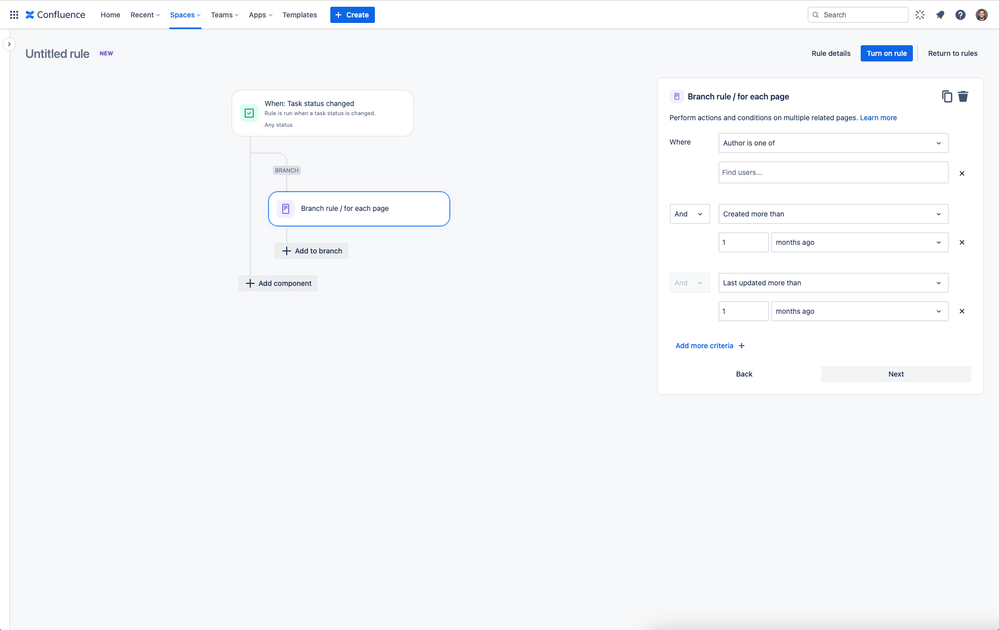
Task: Click Add more criteria link
Action: tap(710, 346)
